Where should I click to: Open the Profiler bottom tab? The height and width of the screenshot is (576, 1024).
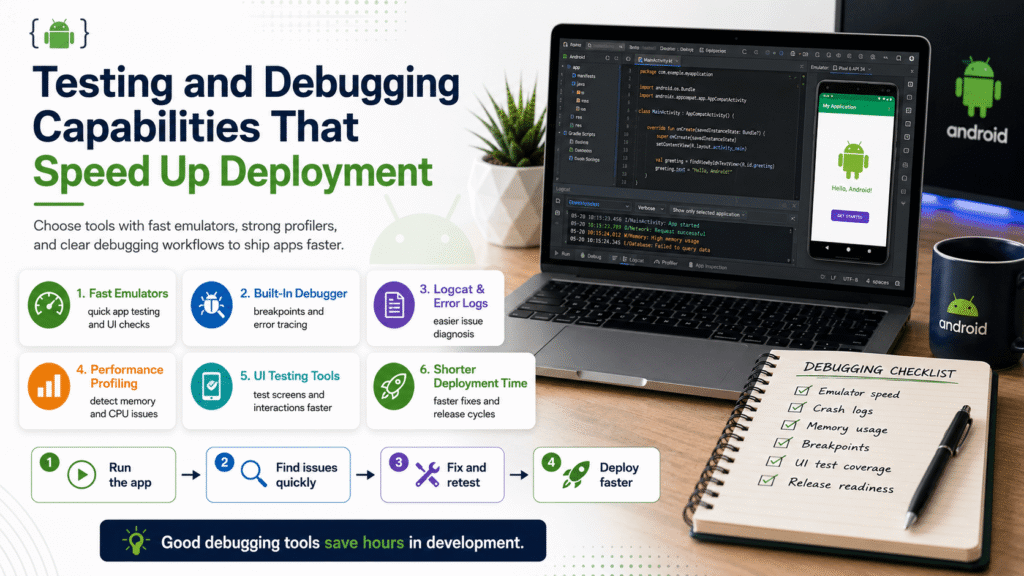tap(666, 263)
